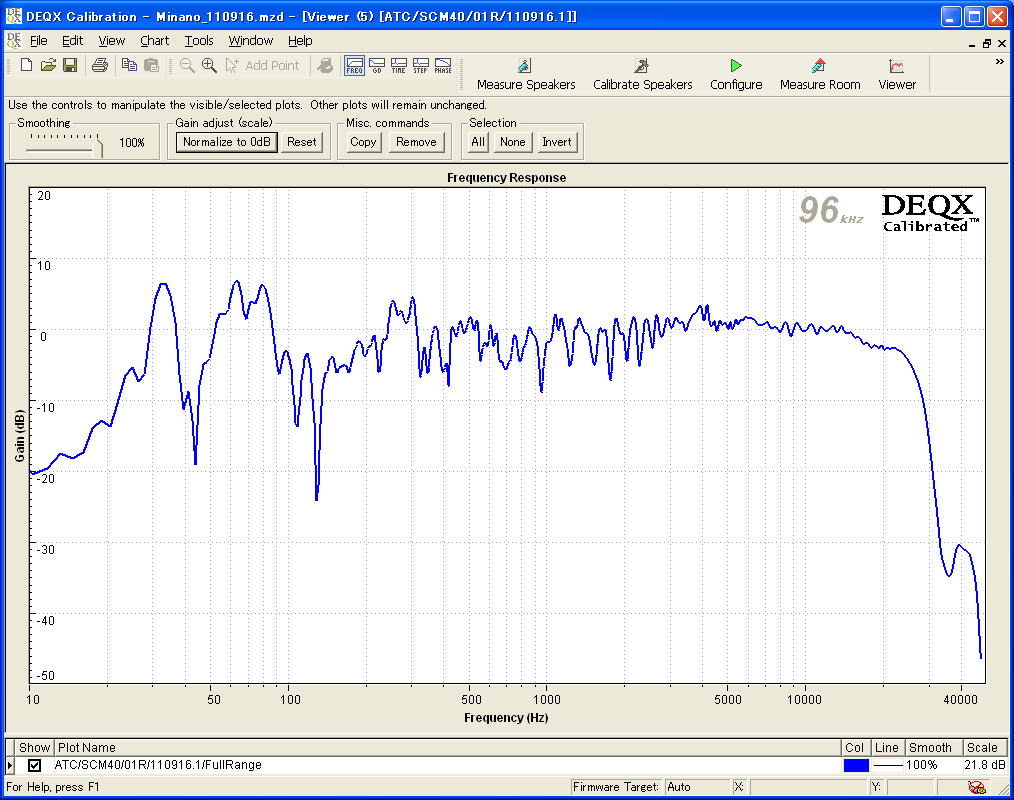The image size is (1014, 800).
Task: Minimize the inner document window
Action: pos(972,44)
